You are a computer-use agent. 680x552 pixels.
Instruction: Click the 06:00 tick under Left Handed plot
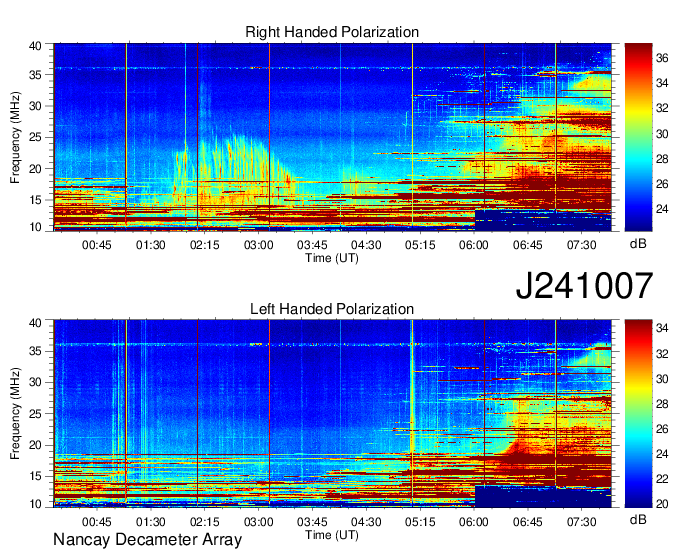click(x=474, y=522)
